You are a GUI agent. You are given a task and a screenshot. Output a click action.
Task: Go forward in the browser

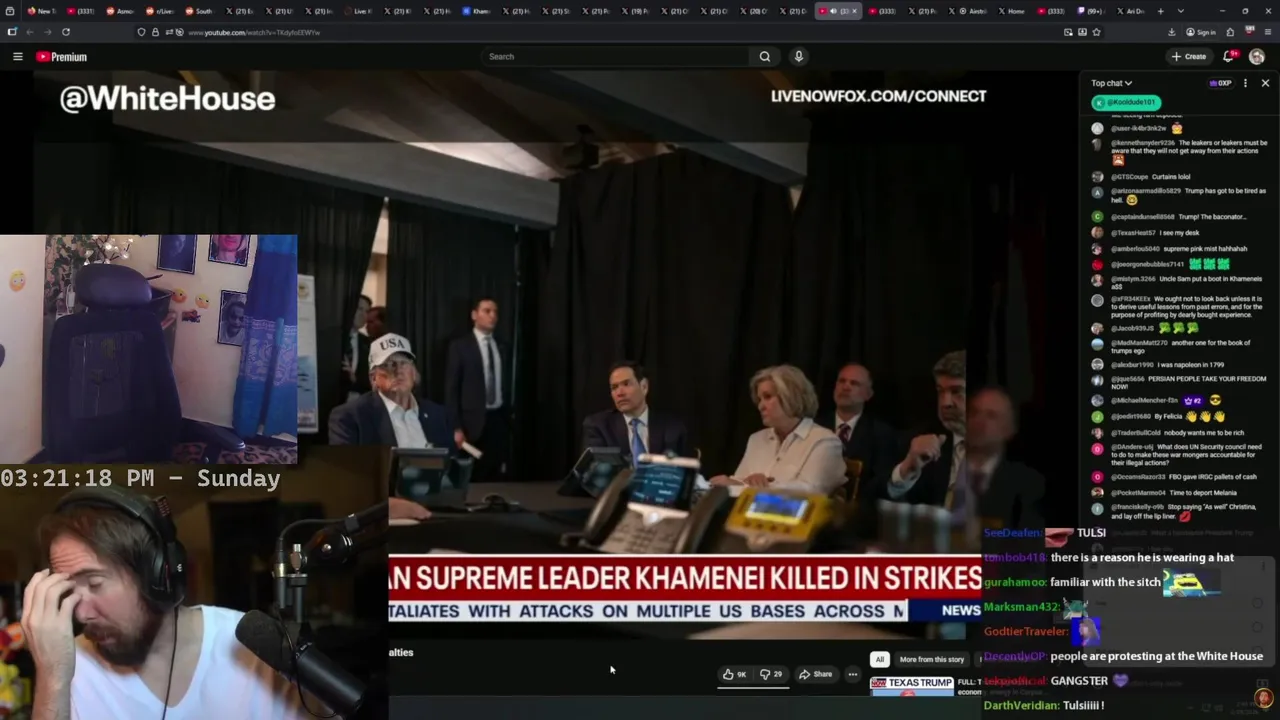point(48,32)
